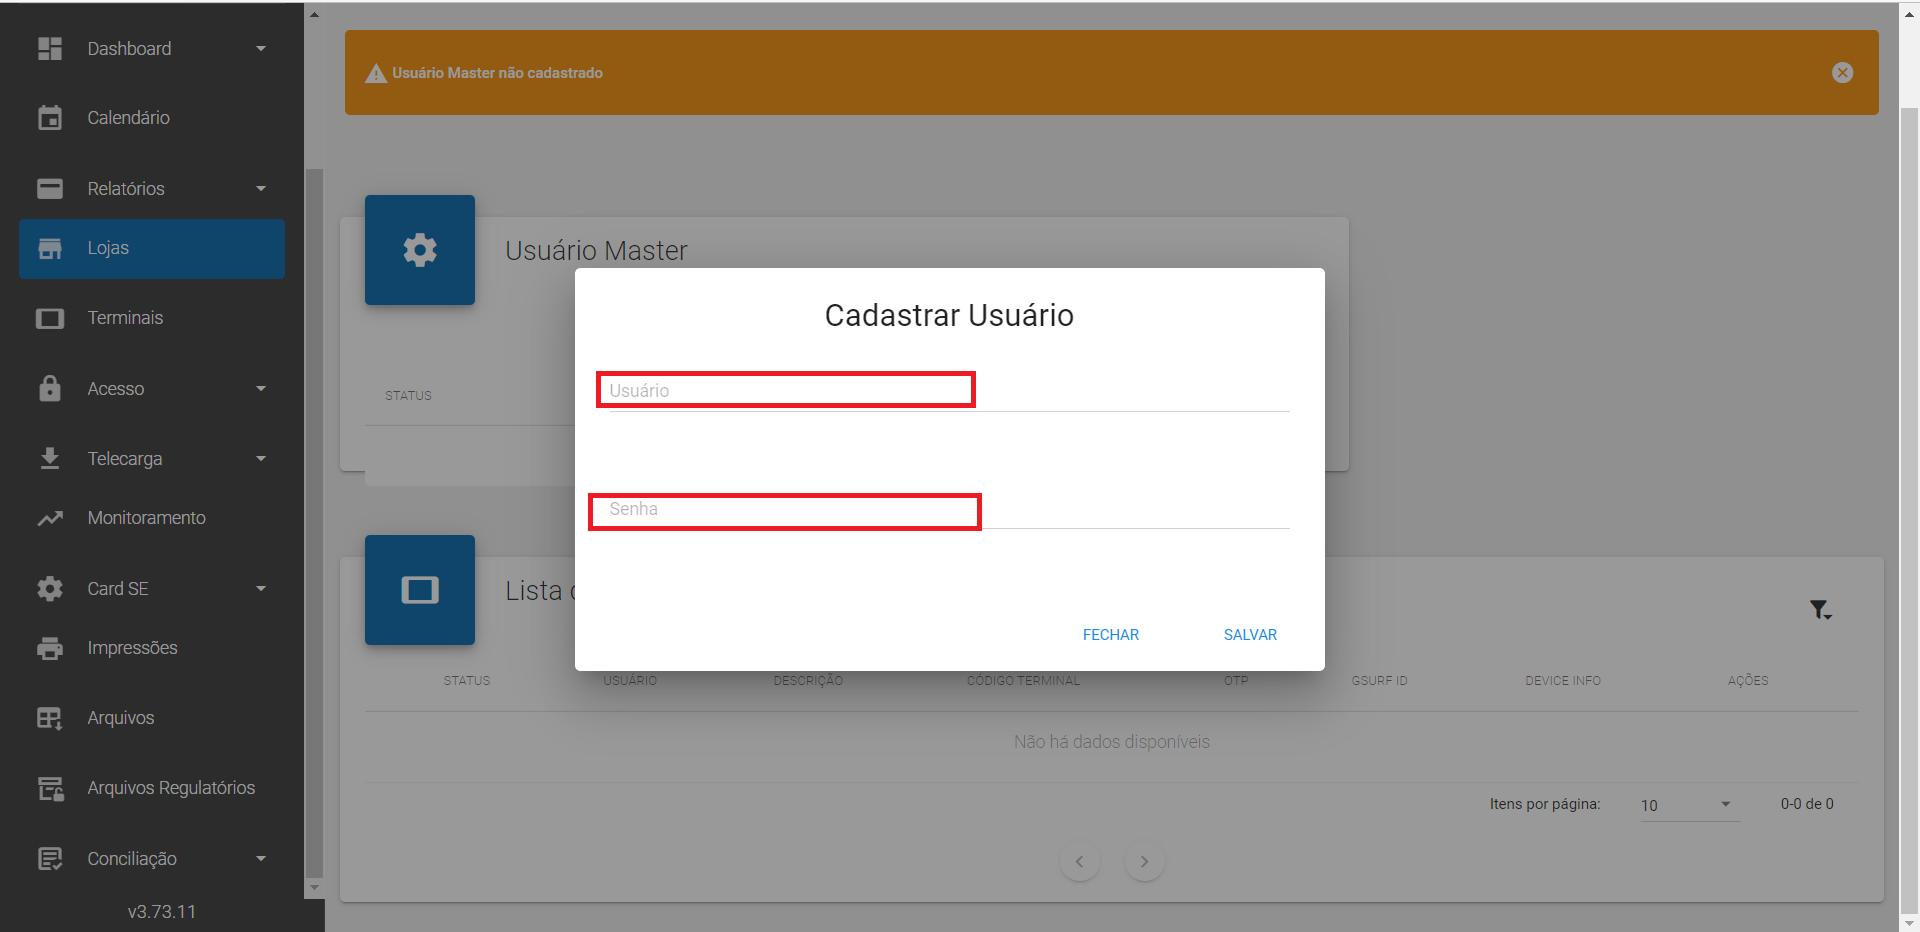Click the Calendário calendar icon in sidebar
Viewport: 1920px width, 932px height.
(50, 118)
